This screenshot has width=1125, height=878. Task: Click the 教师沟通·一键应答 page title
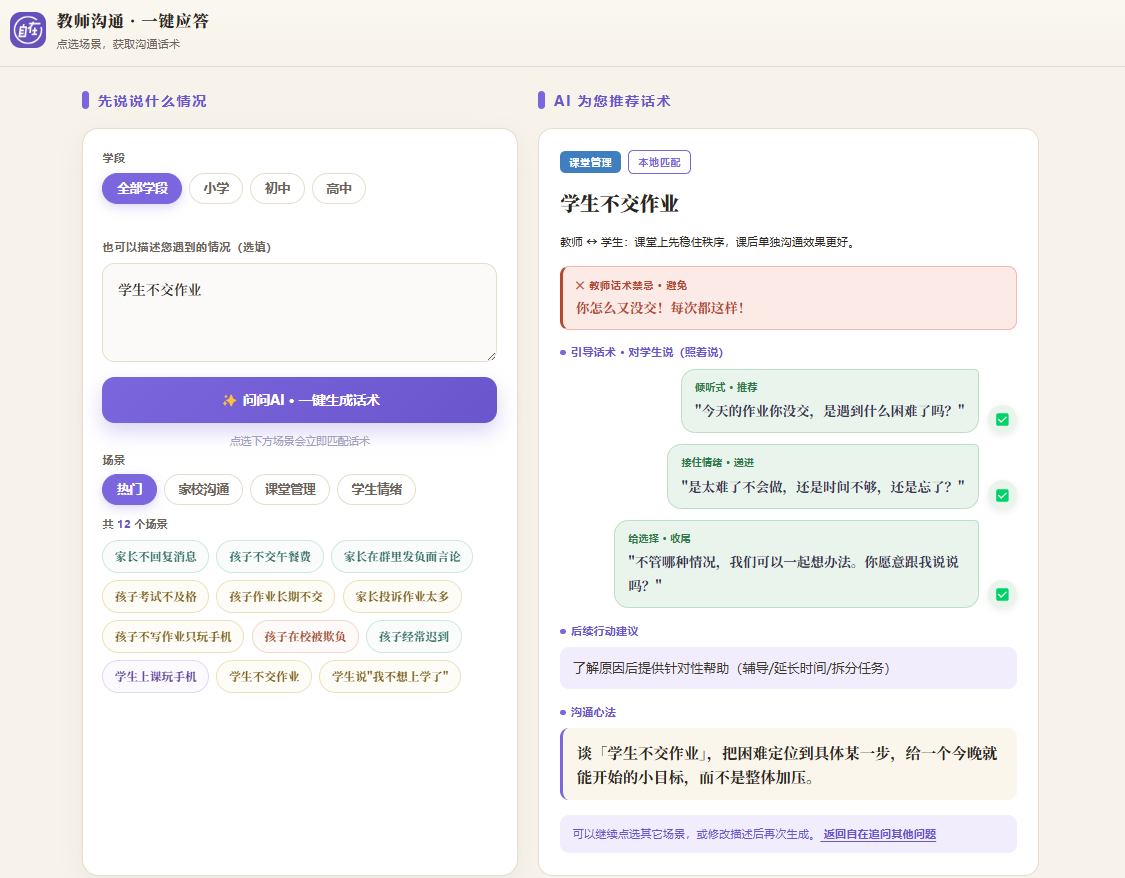pos(133,21)
